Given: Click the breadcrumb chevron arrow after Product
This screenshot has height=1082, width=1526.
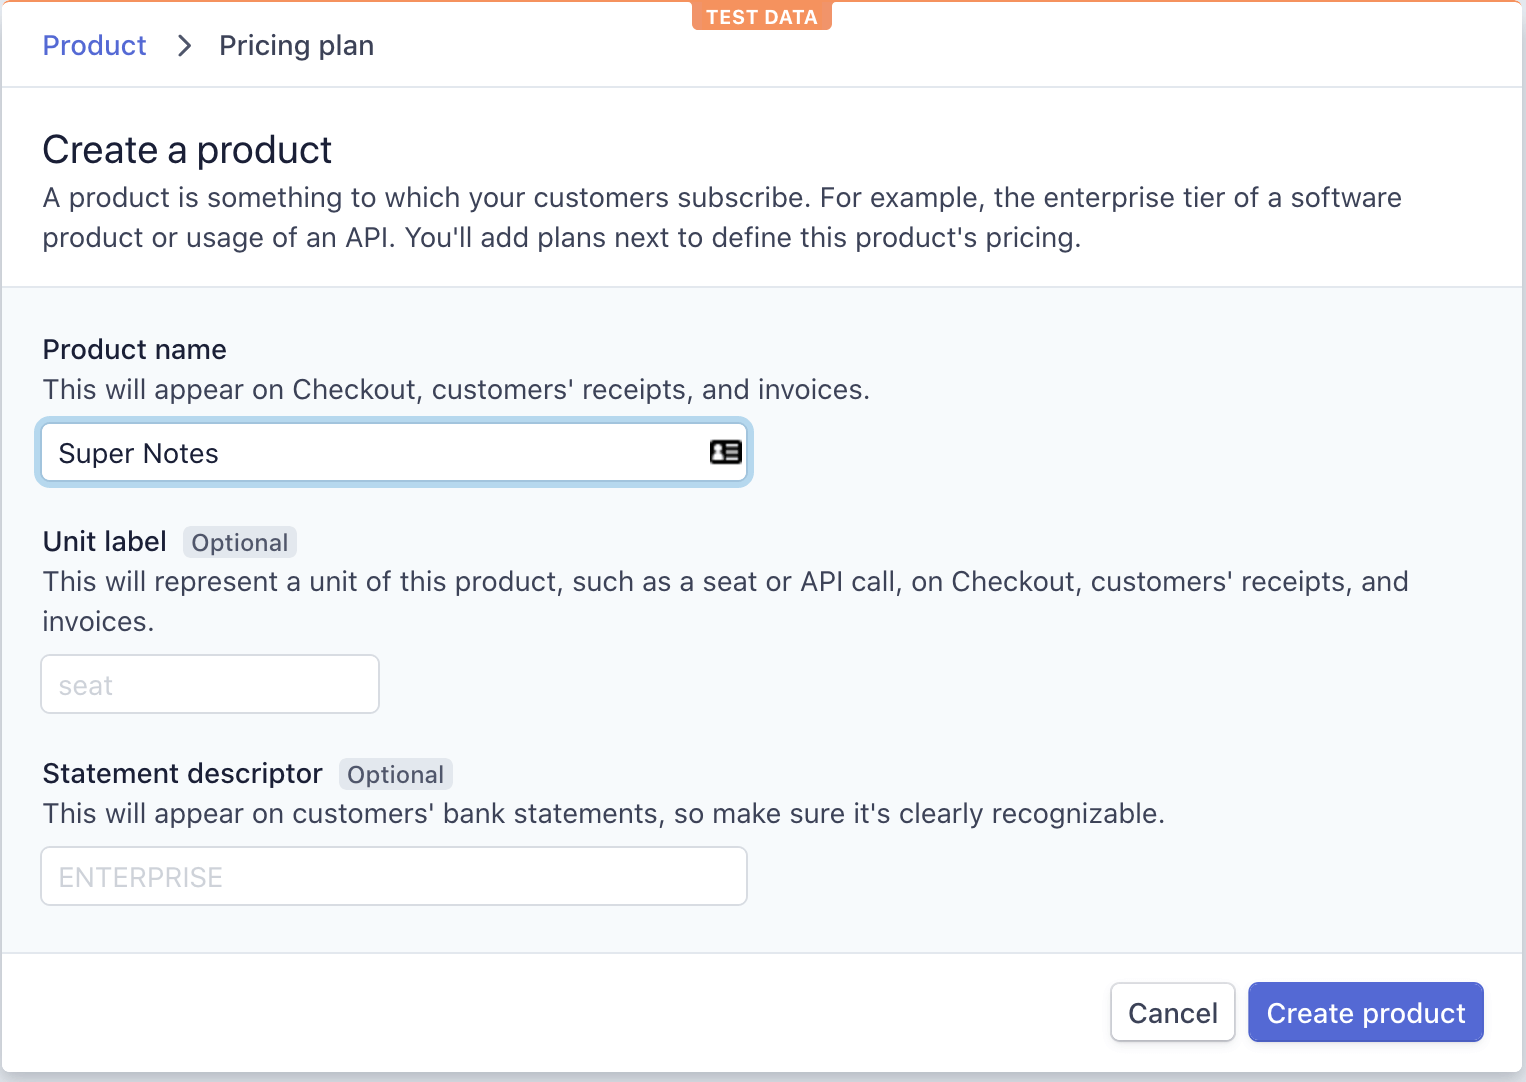Looking at the screenshot, I should click(x=184, y=46).
